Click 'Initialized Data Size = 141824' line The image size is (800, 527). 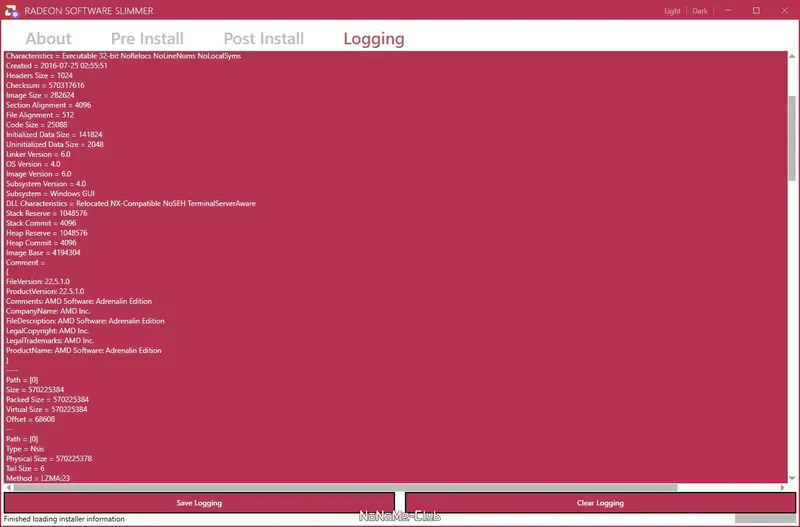tap(54, 134)
